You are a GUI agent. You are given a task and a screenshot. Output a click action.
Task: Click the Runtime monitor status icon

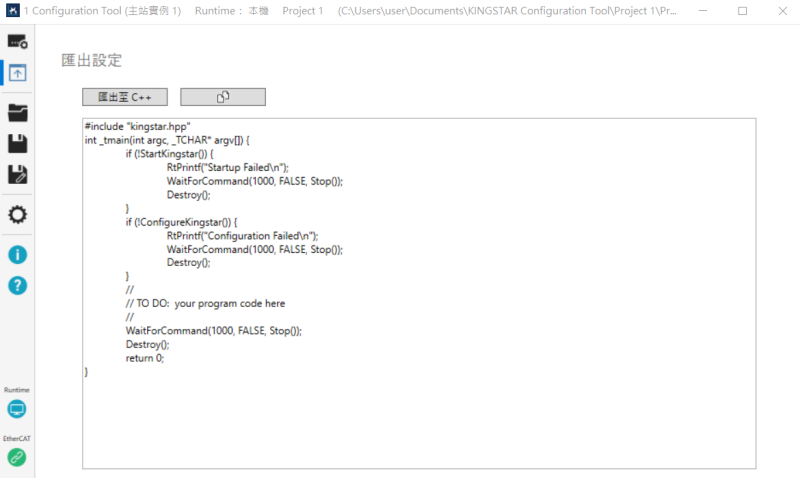click(x=17, y=409)
